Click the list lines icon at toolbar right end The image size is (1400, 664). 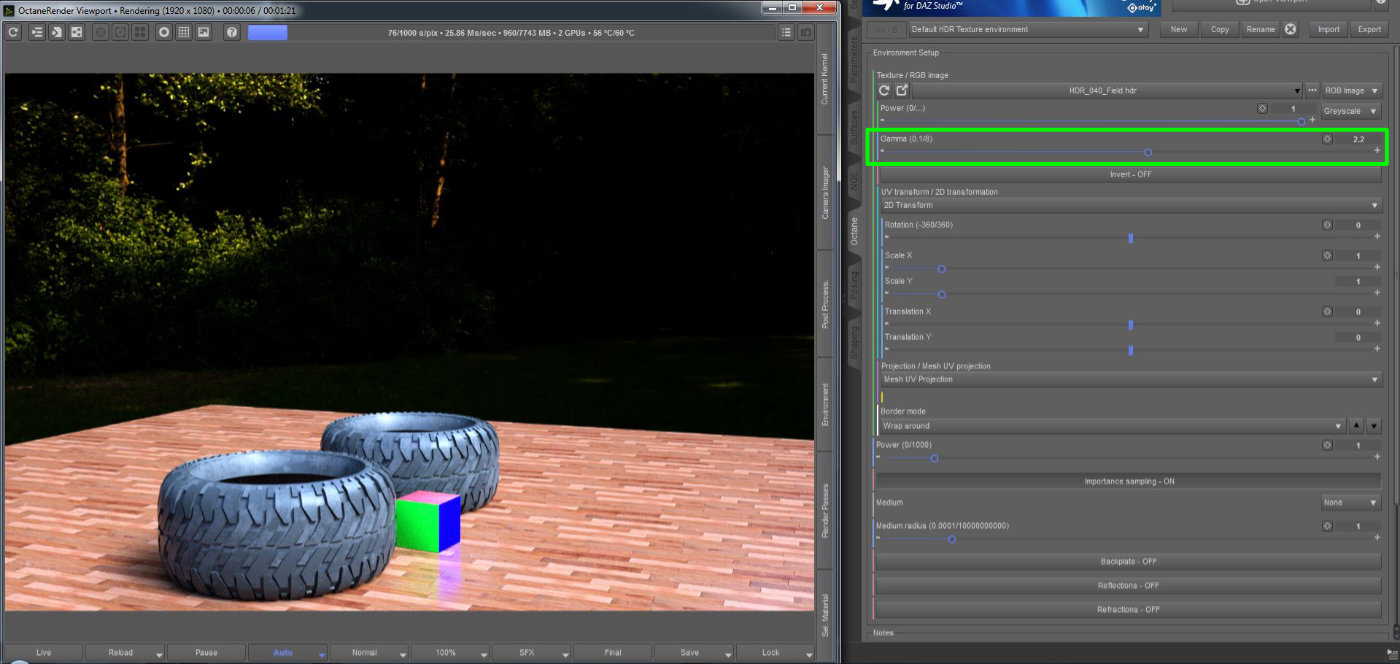(787, 32)
